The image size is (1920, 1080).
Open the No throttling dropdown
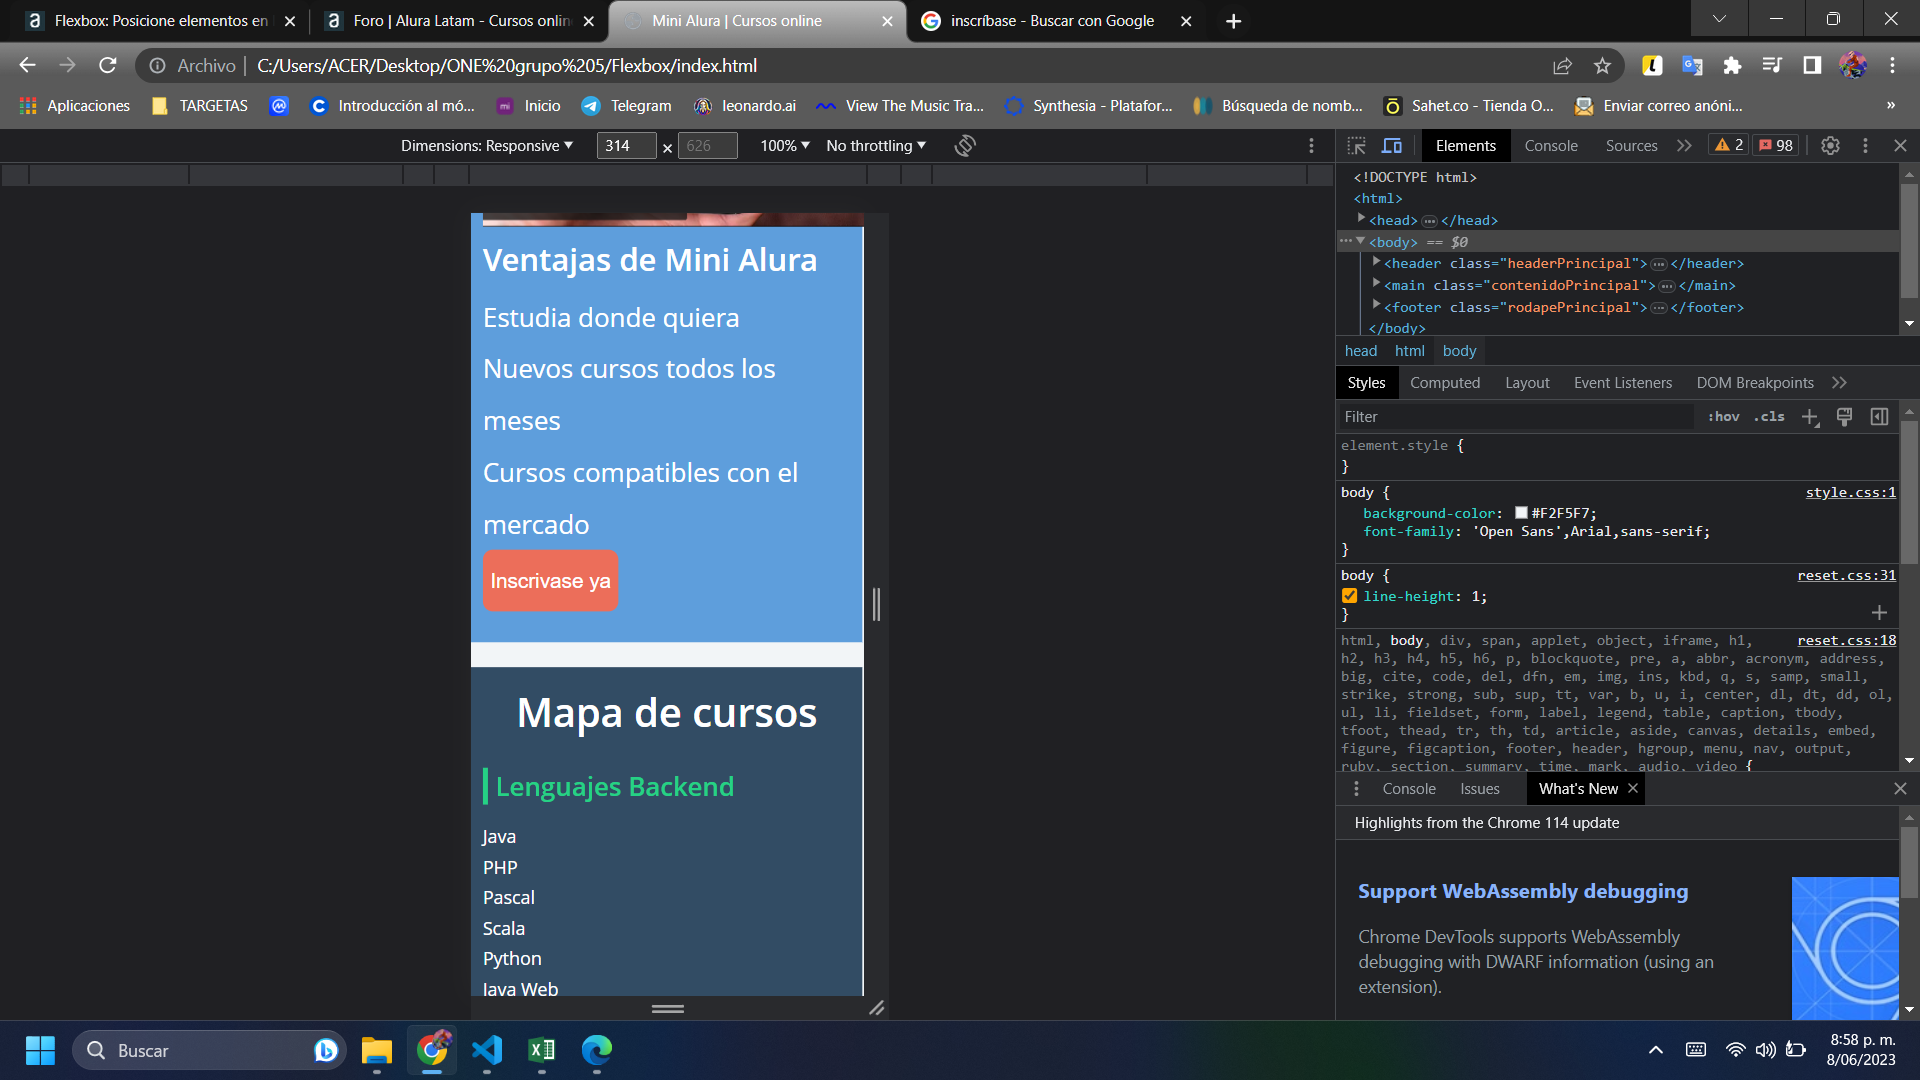click(876, 146)
